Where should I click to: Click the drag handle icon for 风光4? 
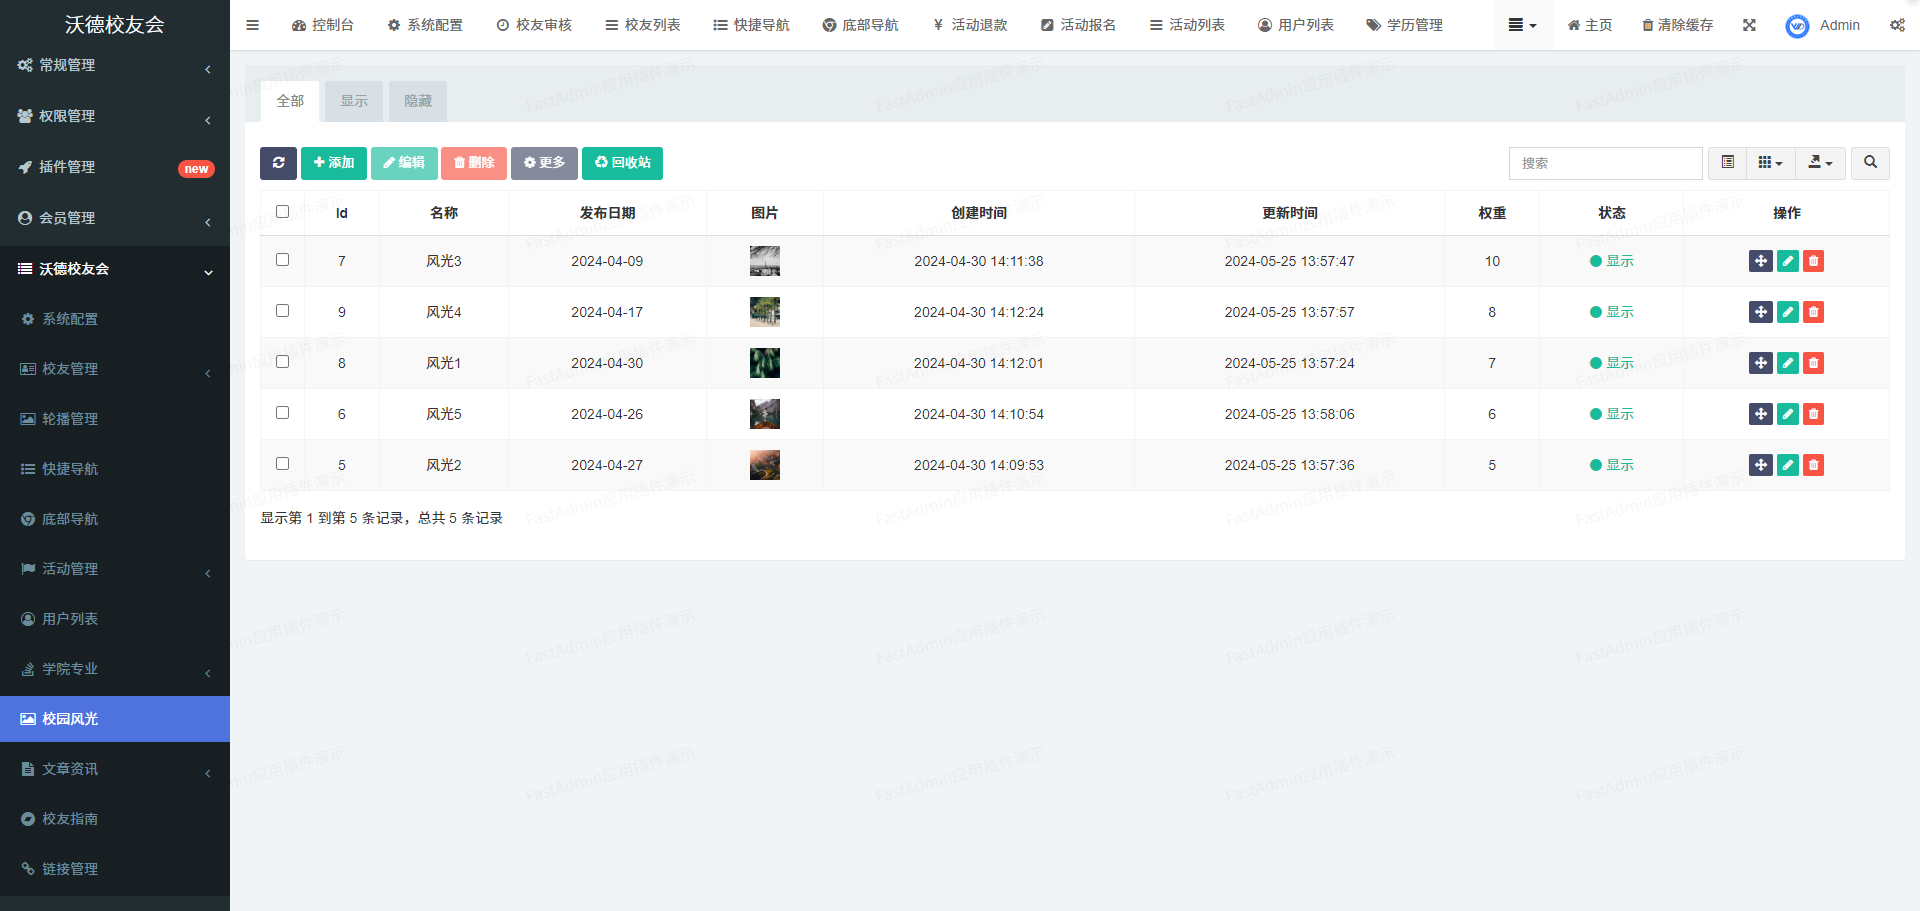(x=1761, y=312)
